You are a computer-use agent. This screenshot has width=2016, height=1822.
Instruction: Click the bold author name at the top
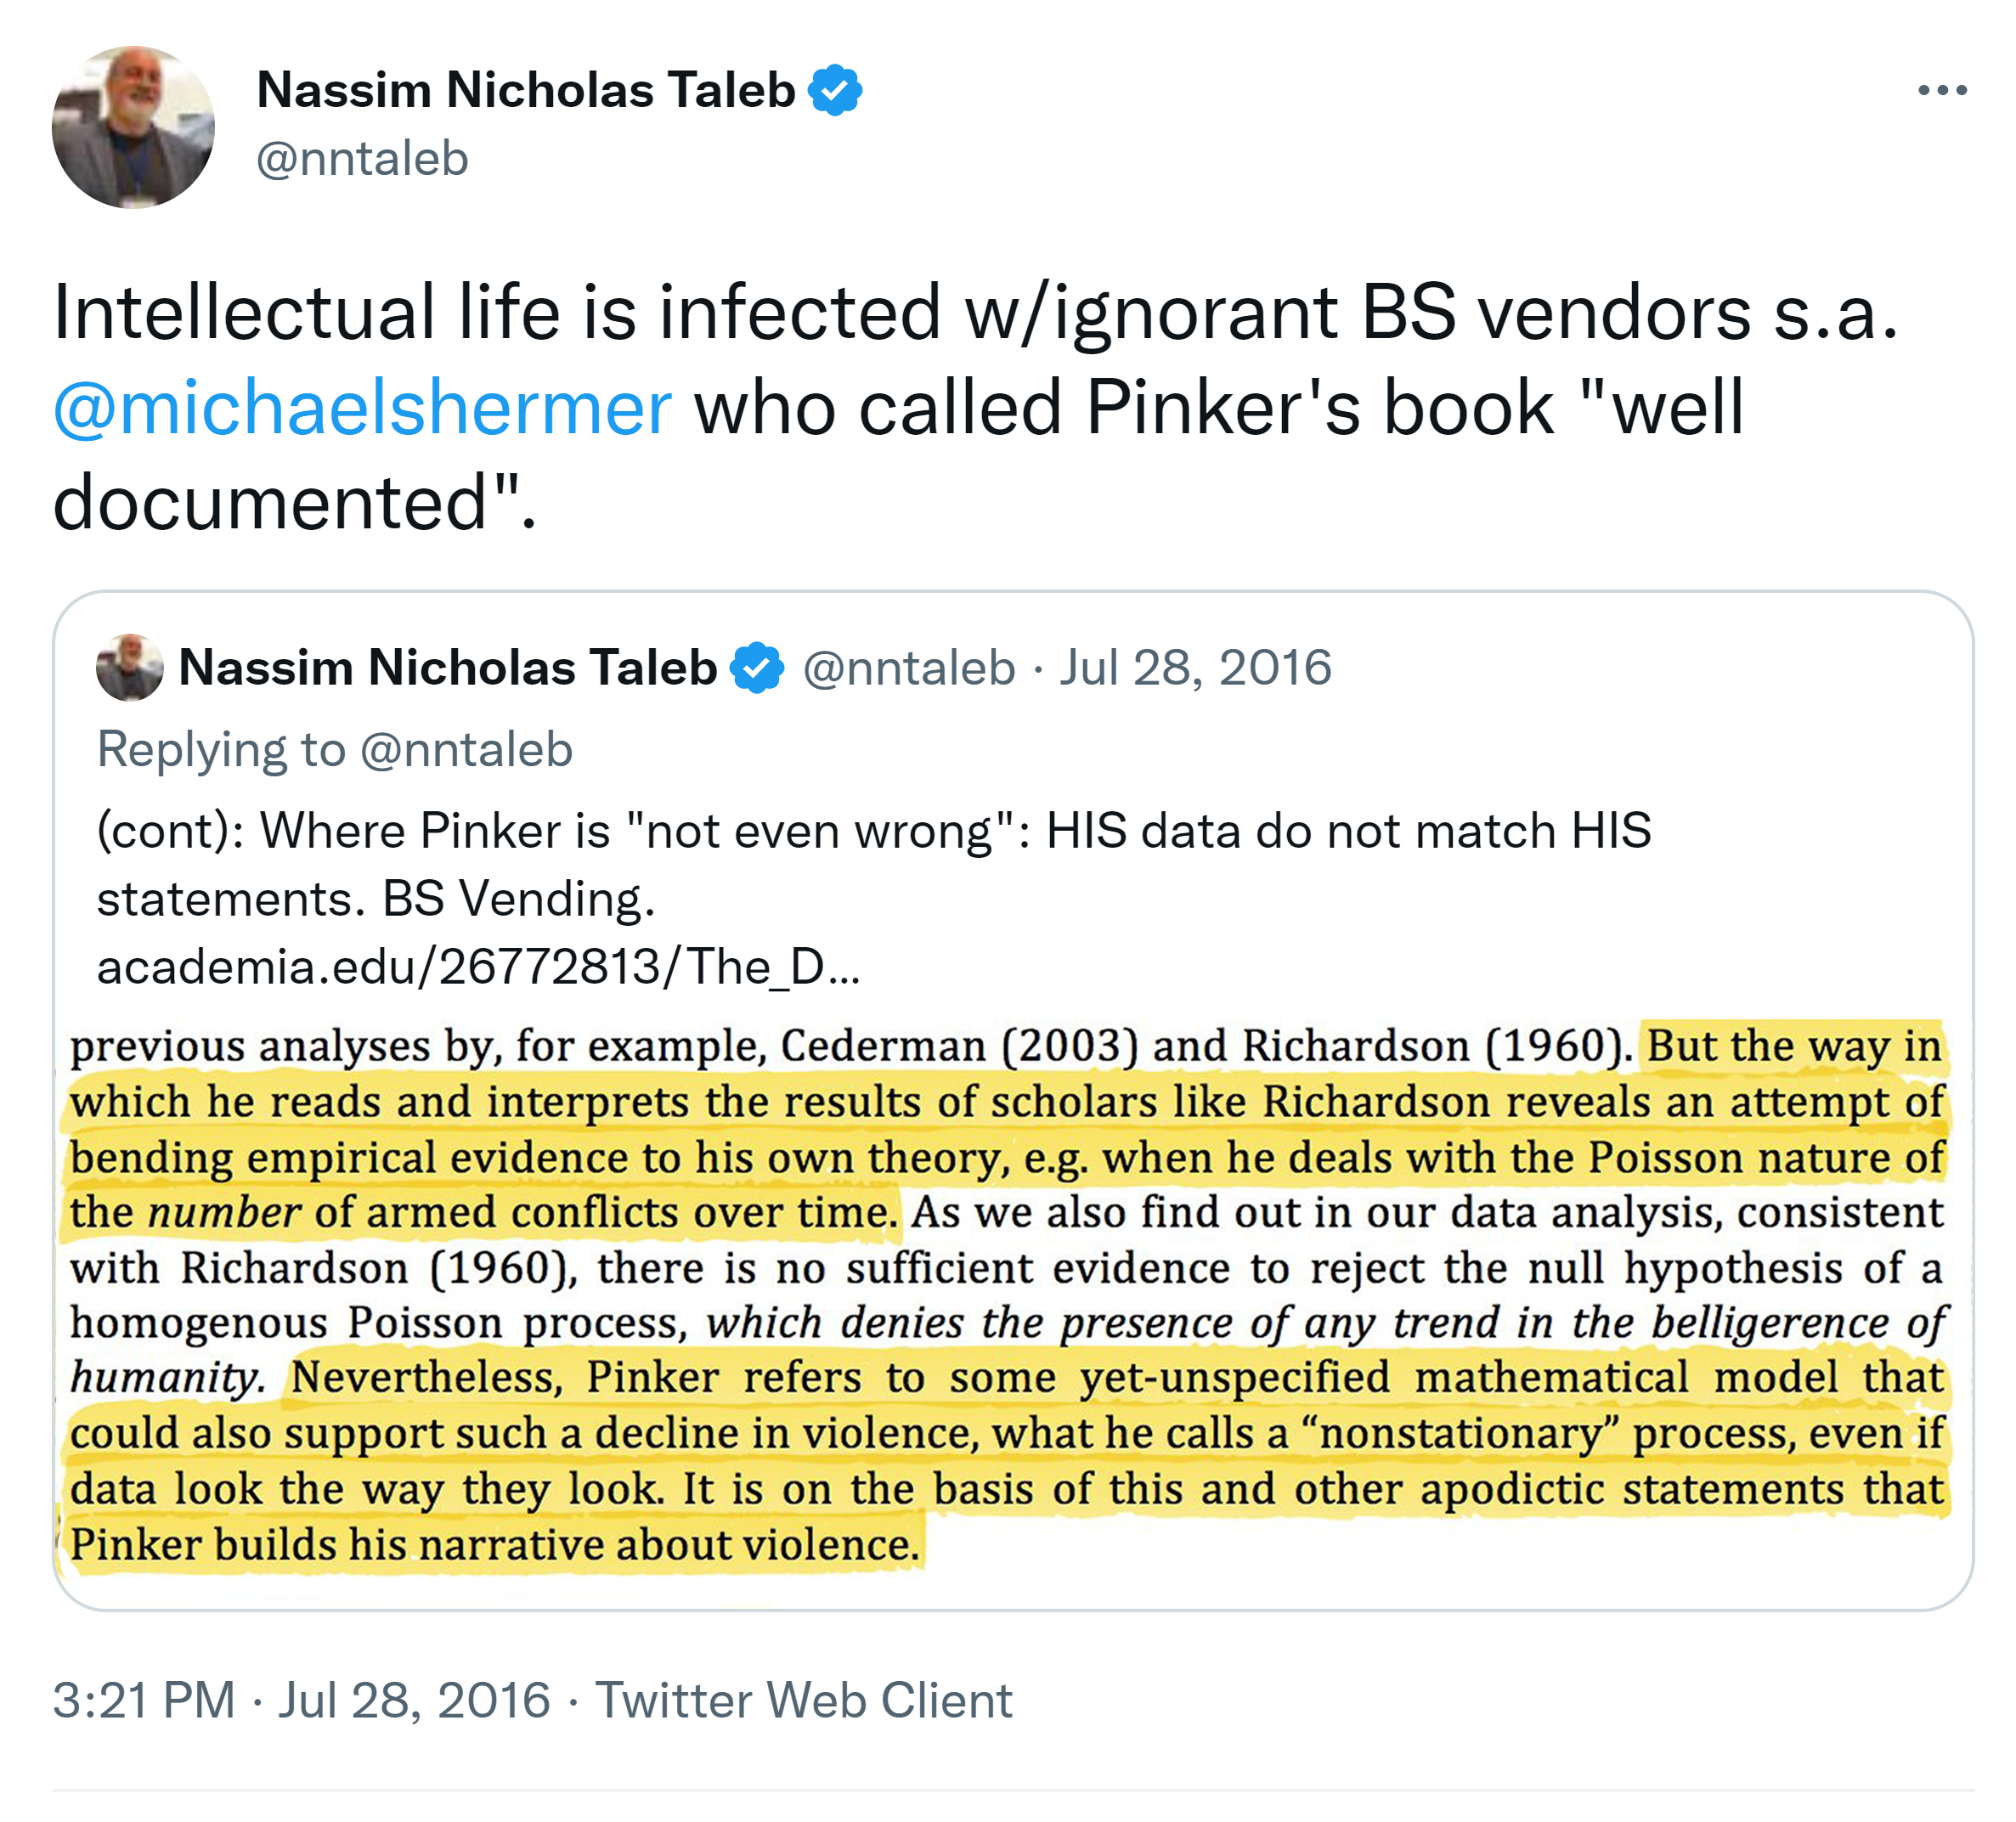coord(526,90)
